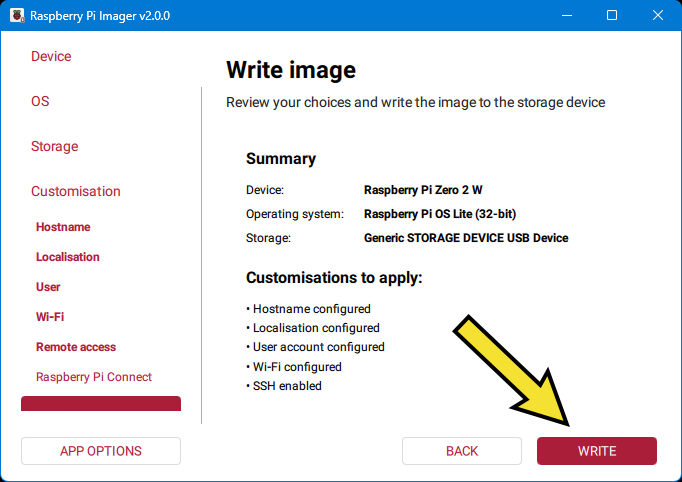Open the Hostname customisation page
This screenshot has width=682, height=482.
(x=63, y=227)
